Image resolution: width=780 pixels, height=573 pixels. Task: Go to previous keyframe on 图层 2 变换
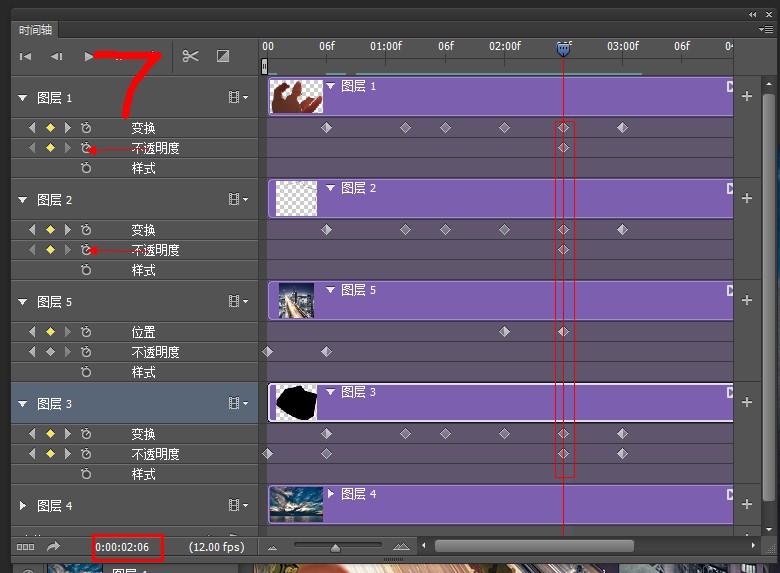tap(32, 230)
